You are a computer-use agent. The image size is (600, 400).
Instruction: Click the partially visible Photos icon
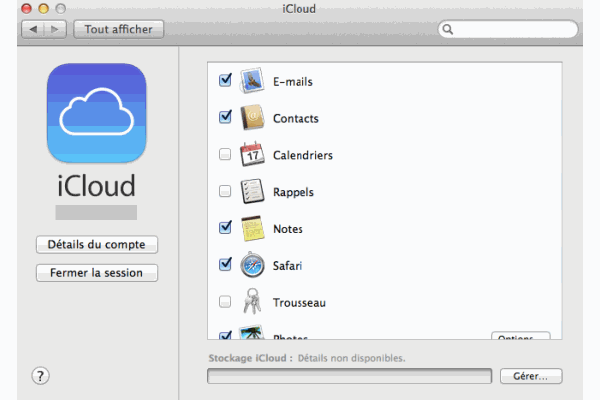(x=251, y=332)
